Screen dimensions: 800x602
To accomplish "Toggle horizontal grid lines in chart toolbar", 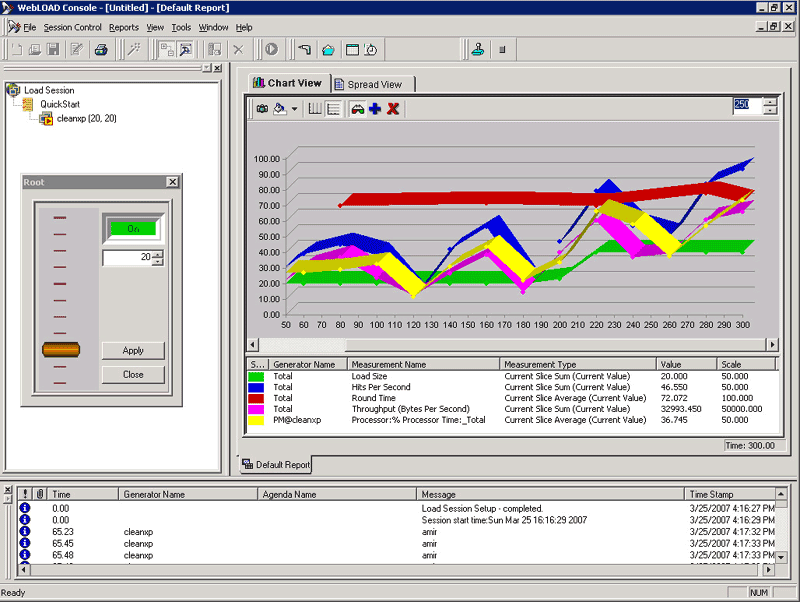I will (x=333, y=109).
